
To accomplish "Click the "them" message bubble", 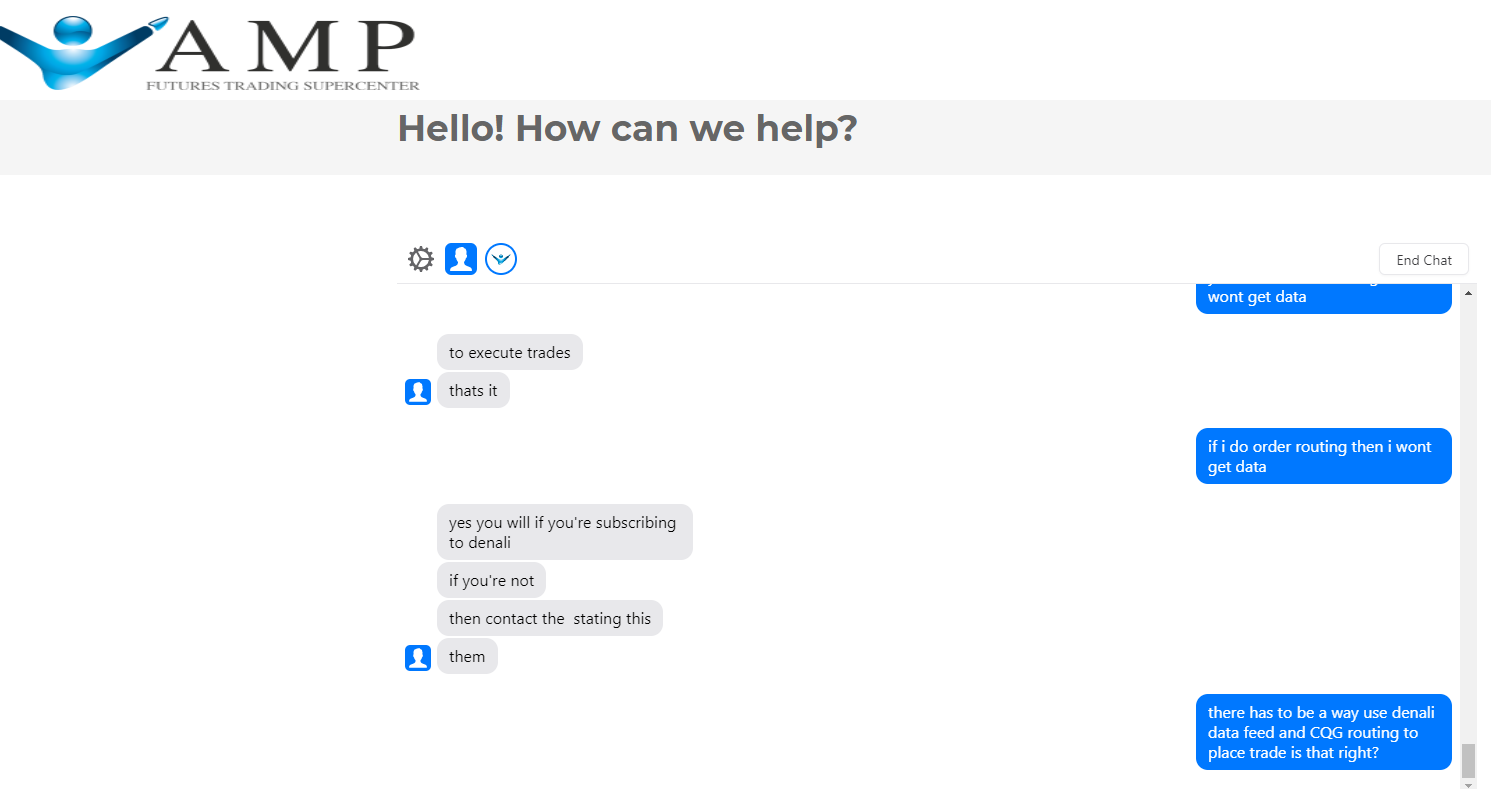I will 467,656.
